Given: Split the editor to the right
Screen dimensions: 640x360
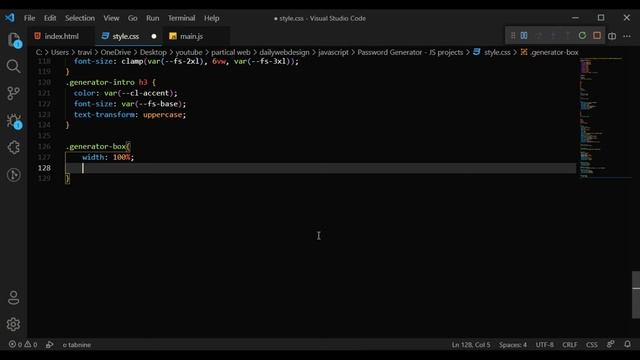Looking at the screenshot, I should click(612, 36).
